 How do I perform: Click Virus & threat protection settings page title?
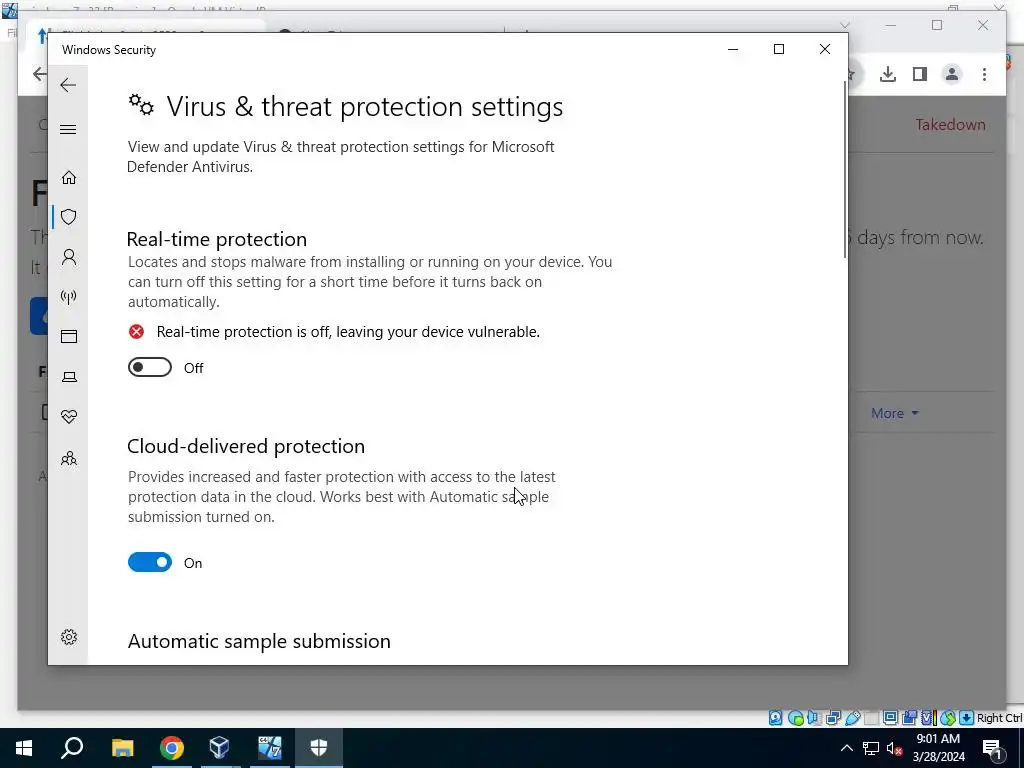(x=364, y=106)
